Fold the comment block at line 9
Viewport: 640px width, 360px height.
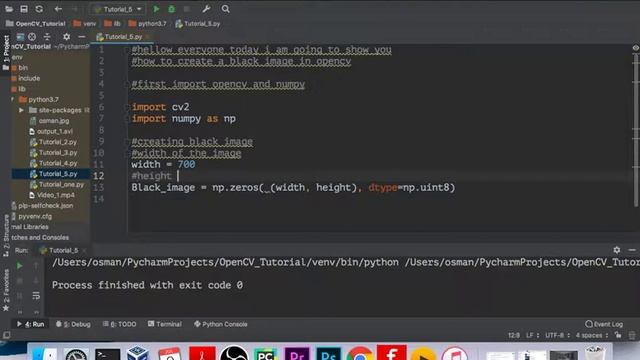click(127, 142)
